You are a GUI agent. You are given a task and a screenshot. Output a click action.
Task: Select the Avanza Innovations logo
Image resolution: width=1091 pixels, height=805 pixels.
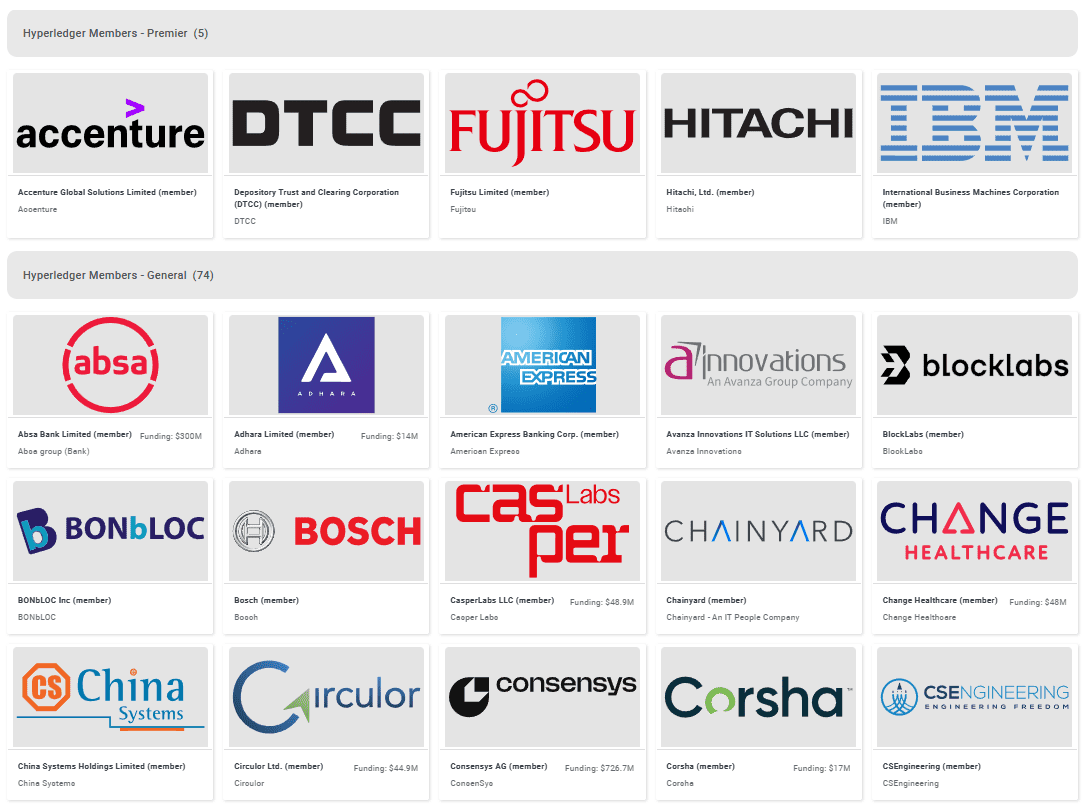758,365
